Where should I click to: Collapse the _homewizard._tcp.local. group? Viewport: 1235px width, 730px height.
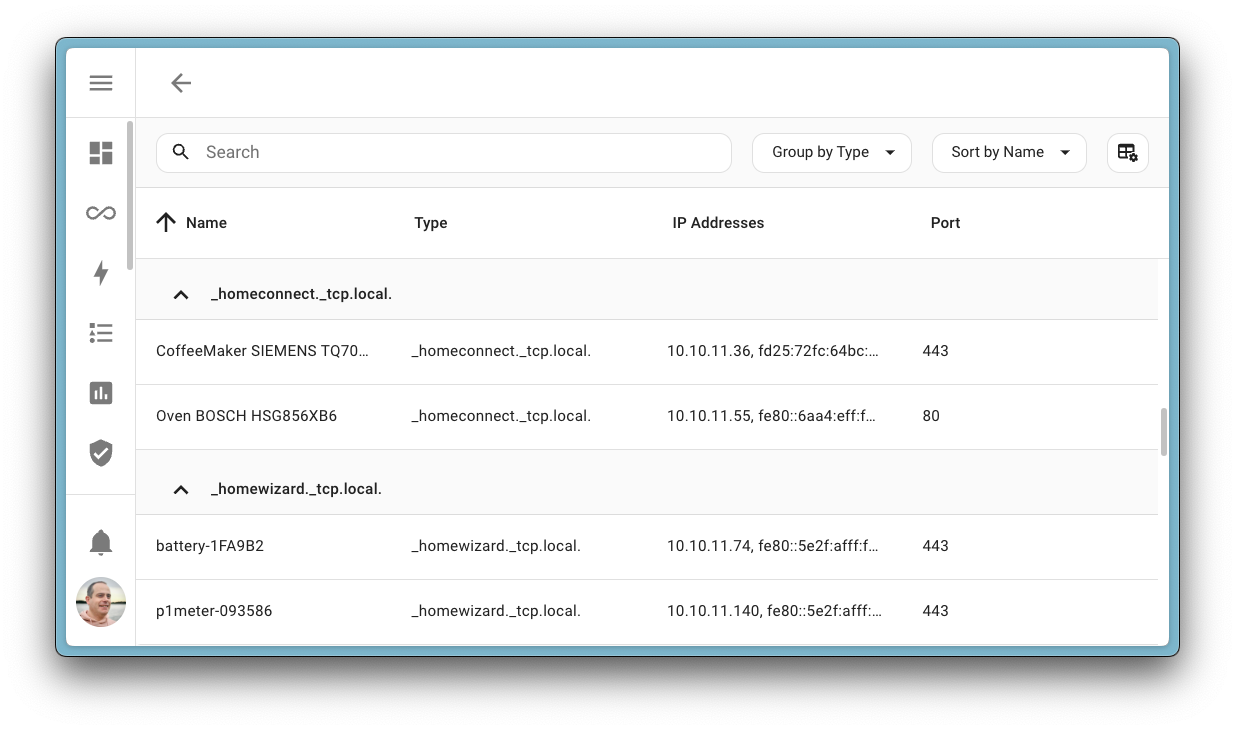181,489
